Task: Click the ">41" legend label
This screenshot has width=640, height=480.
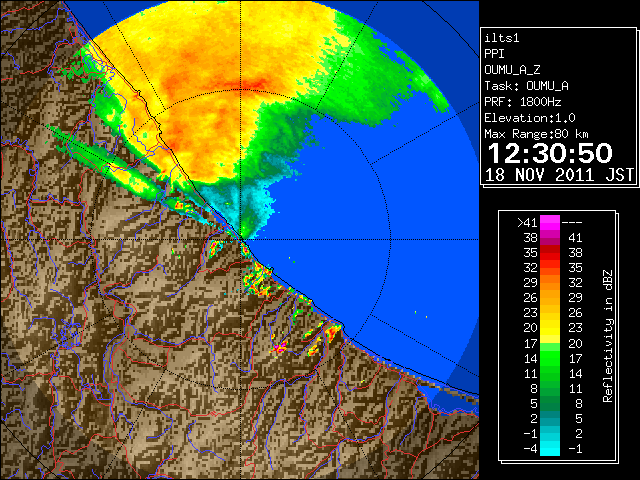Action: pos(527,223)
